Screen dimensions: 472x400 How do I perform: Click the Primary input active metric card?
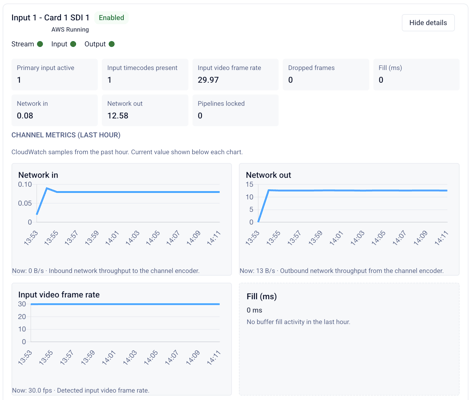[x=55, y=75]
